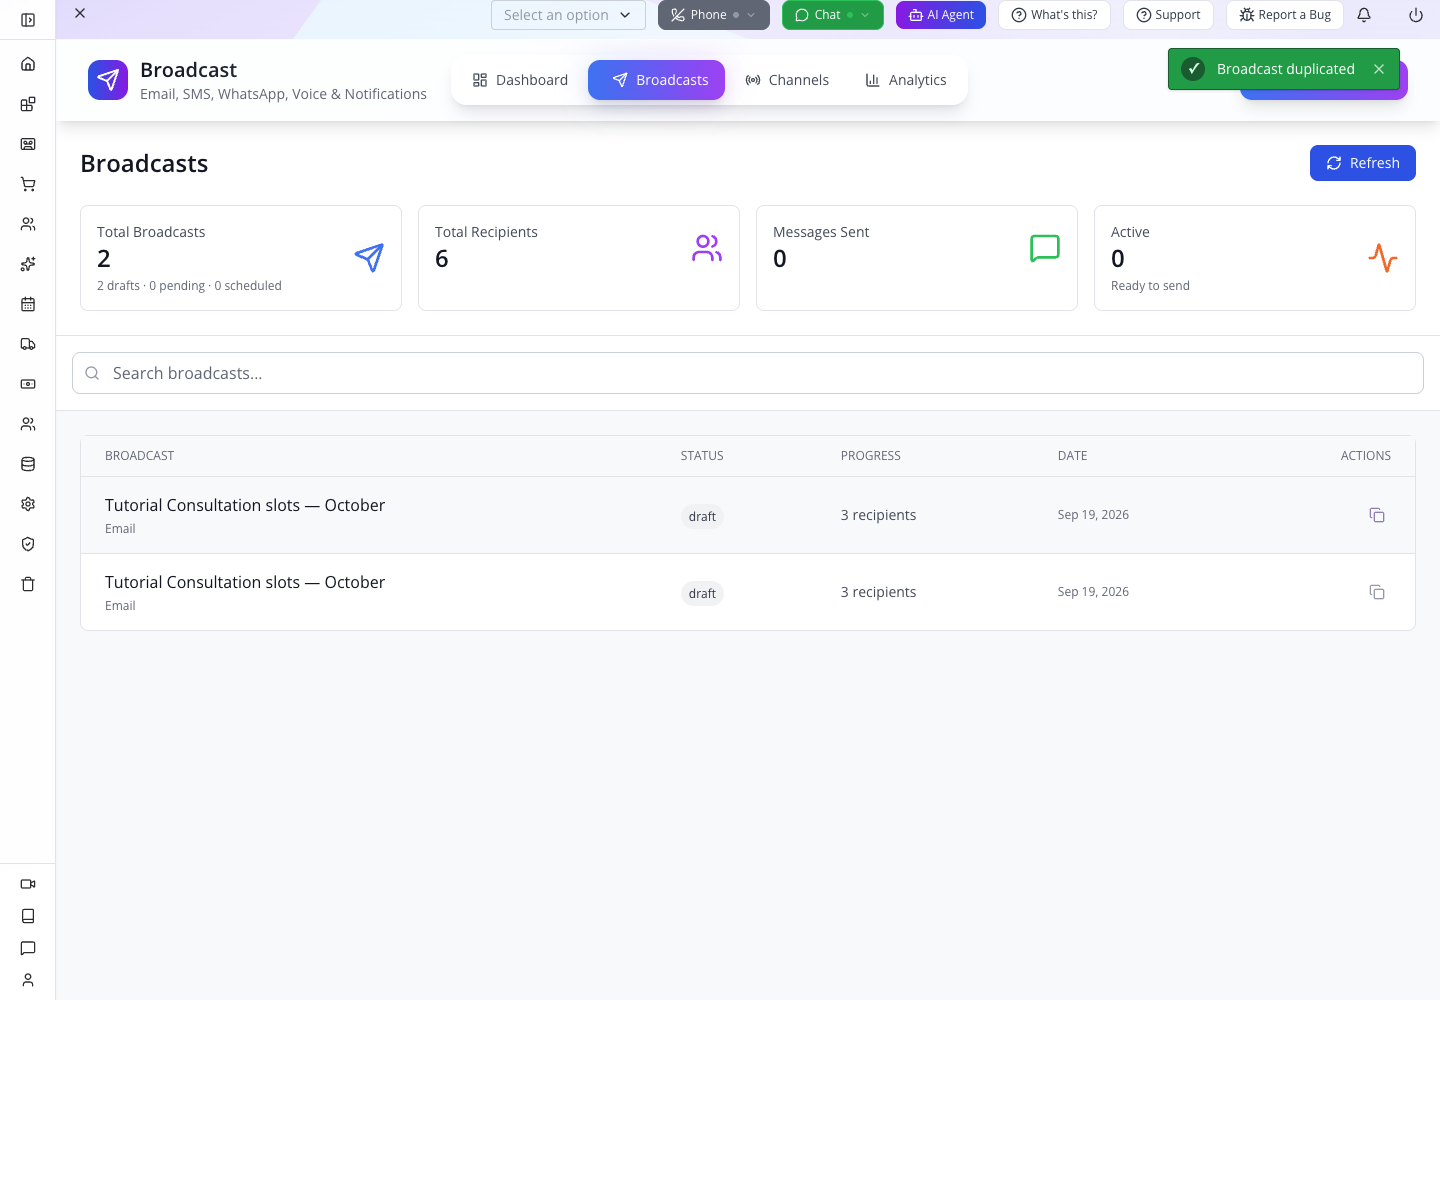The width and height of the screenshot is (1440, 1200).
Task: Open the settings gear sidebar icon
Action: (x=28, y=504)
